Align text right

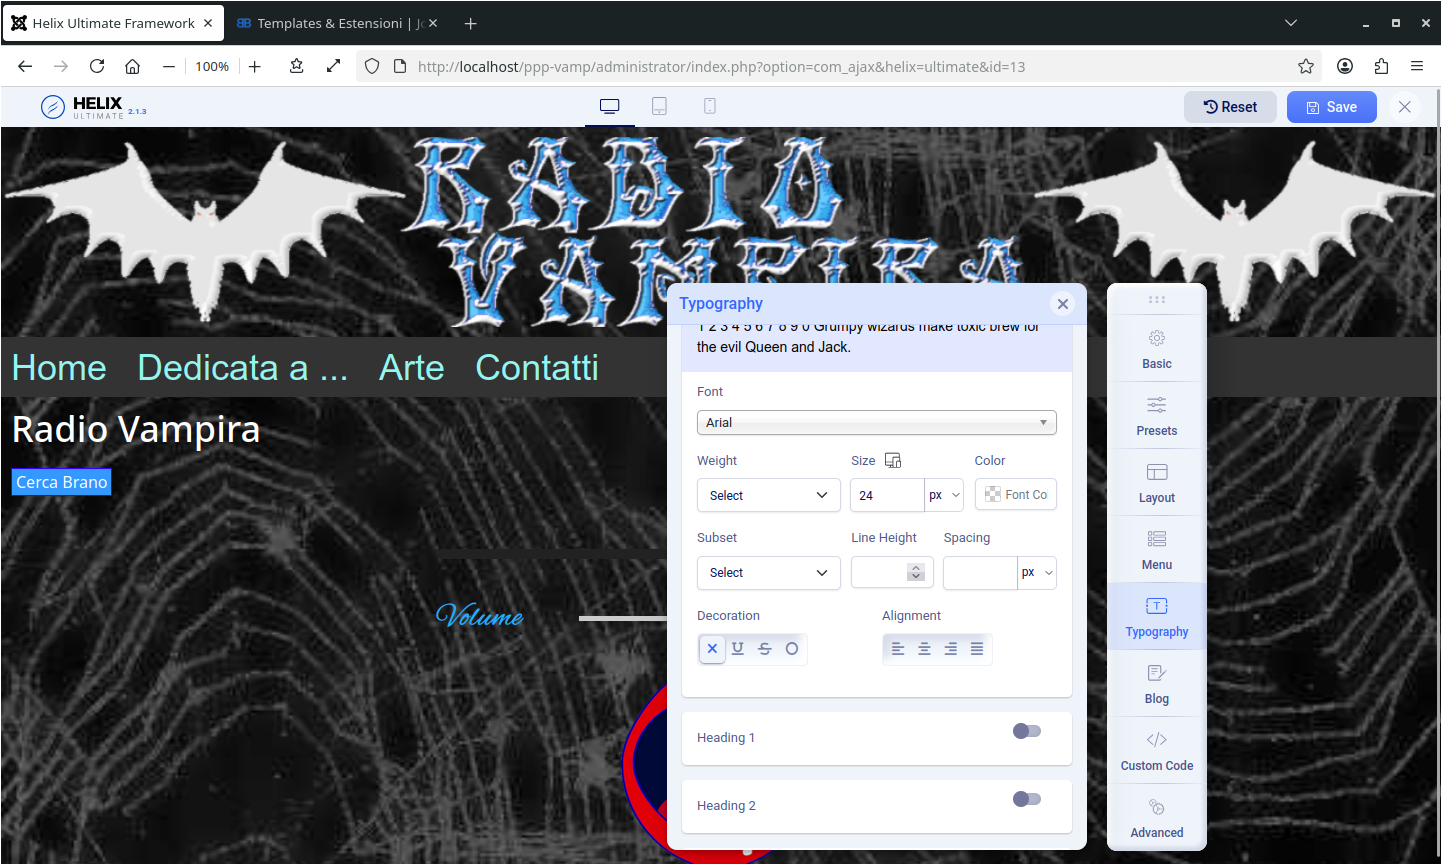coord(951,649)
